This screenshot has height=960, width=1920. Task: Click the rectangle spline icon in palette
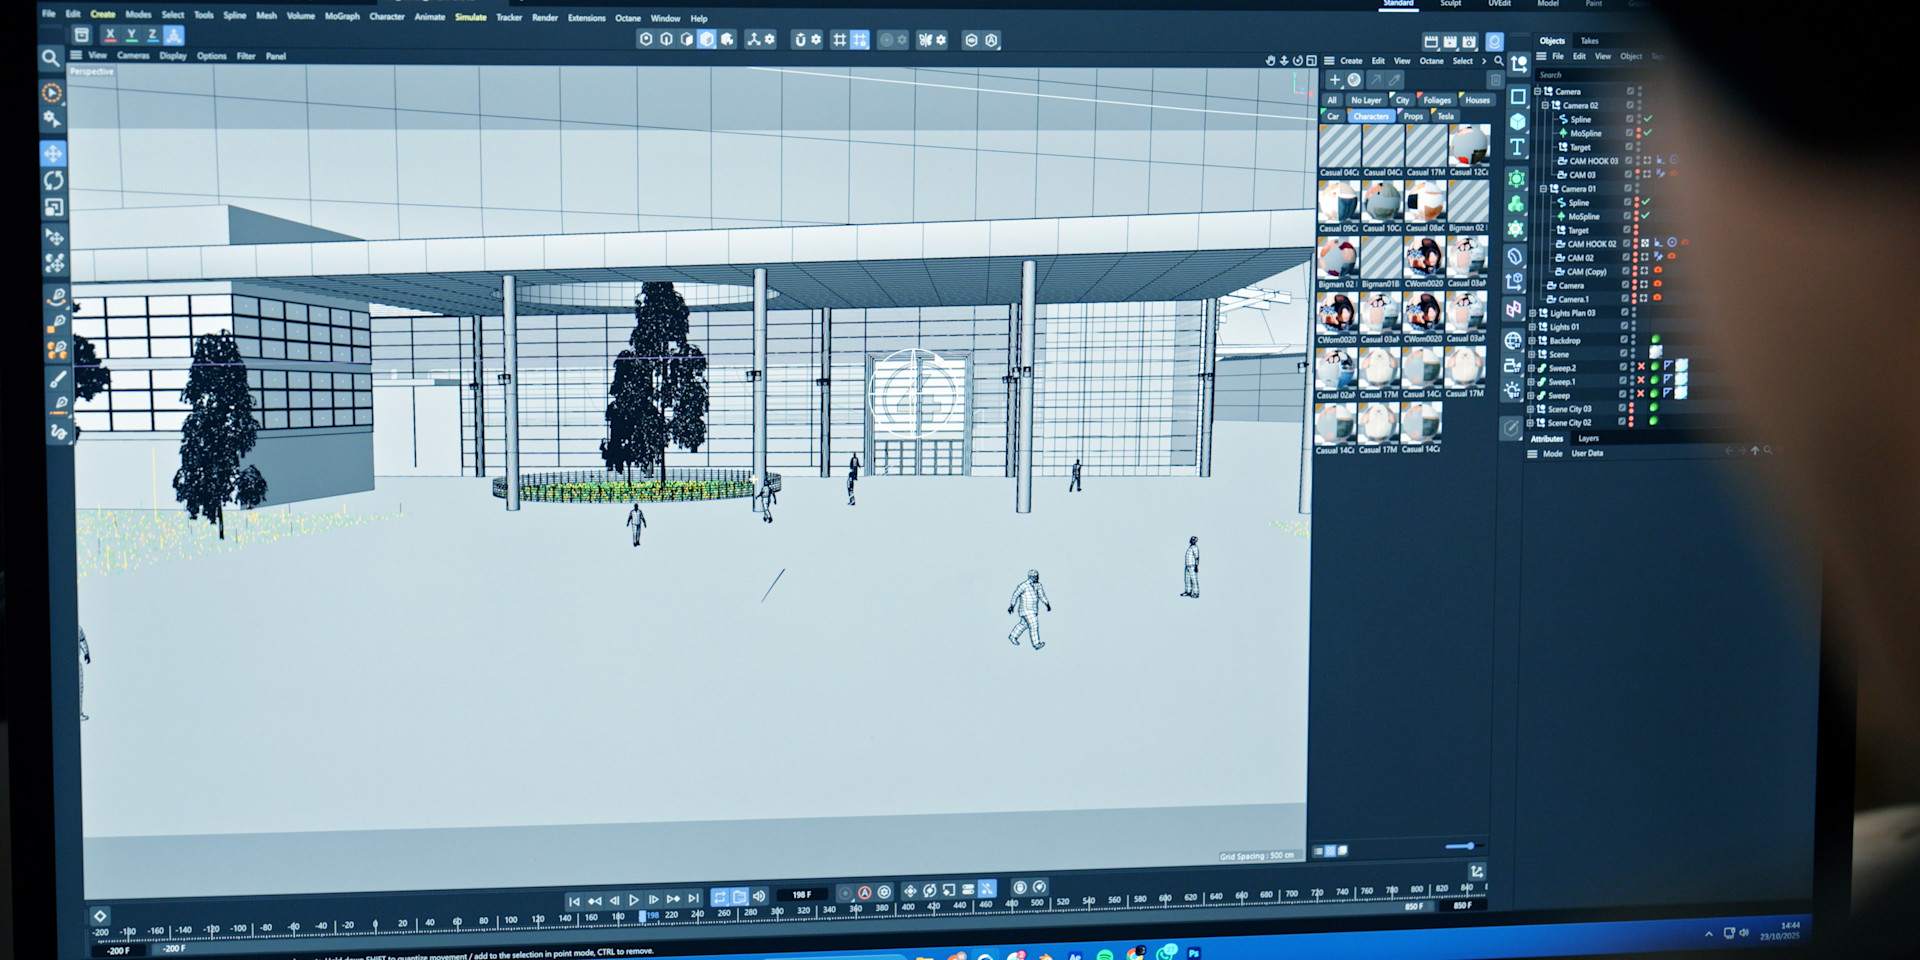coord(1518,97)
